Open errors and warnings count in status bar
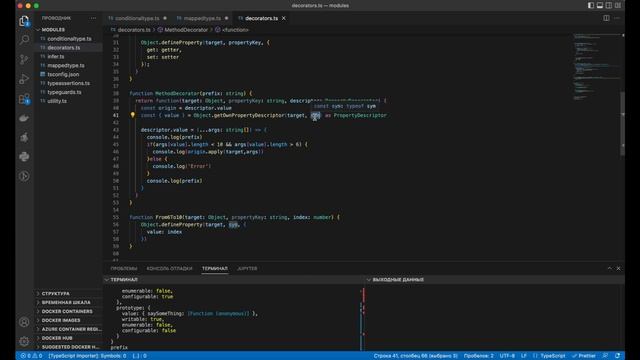The height and width of the screenshot is (360, 640). (x=31, y=356)
